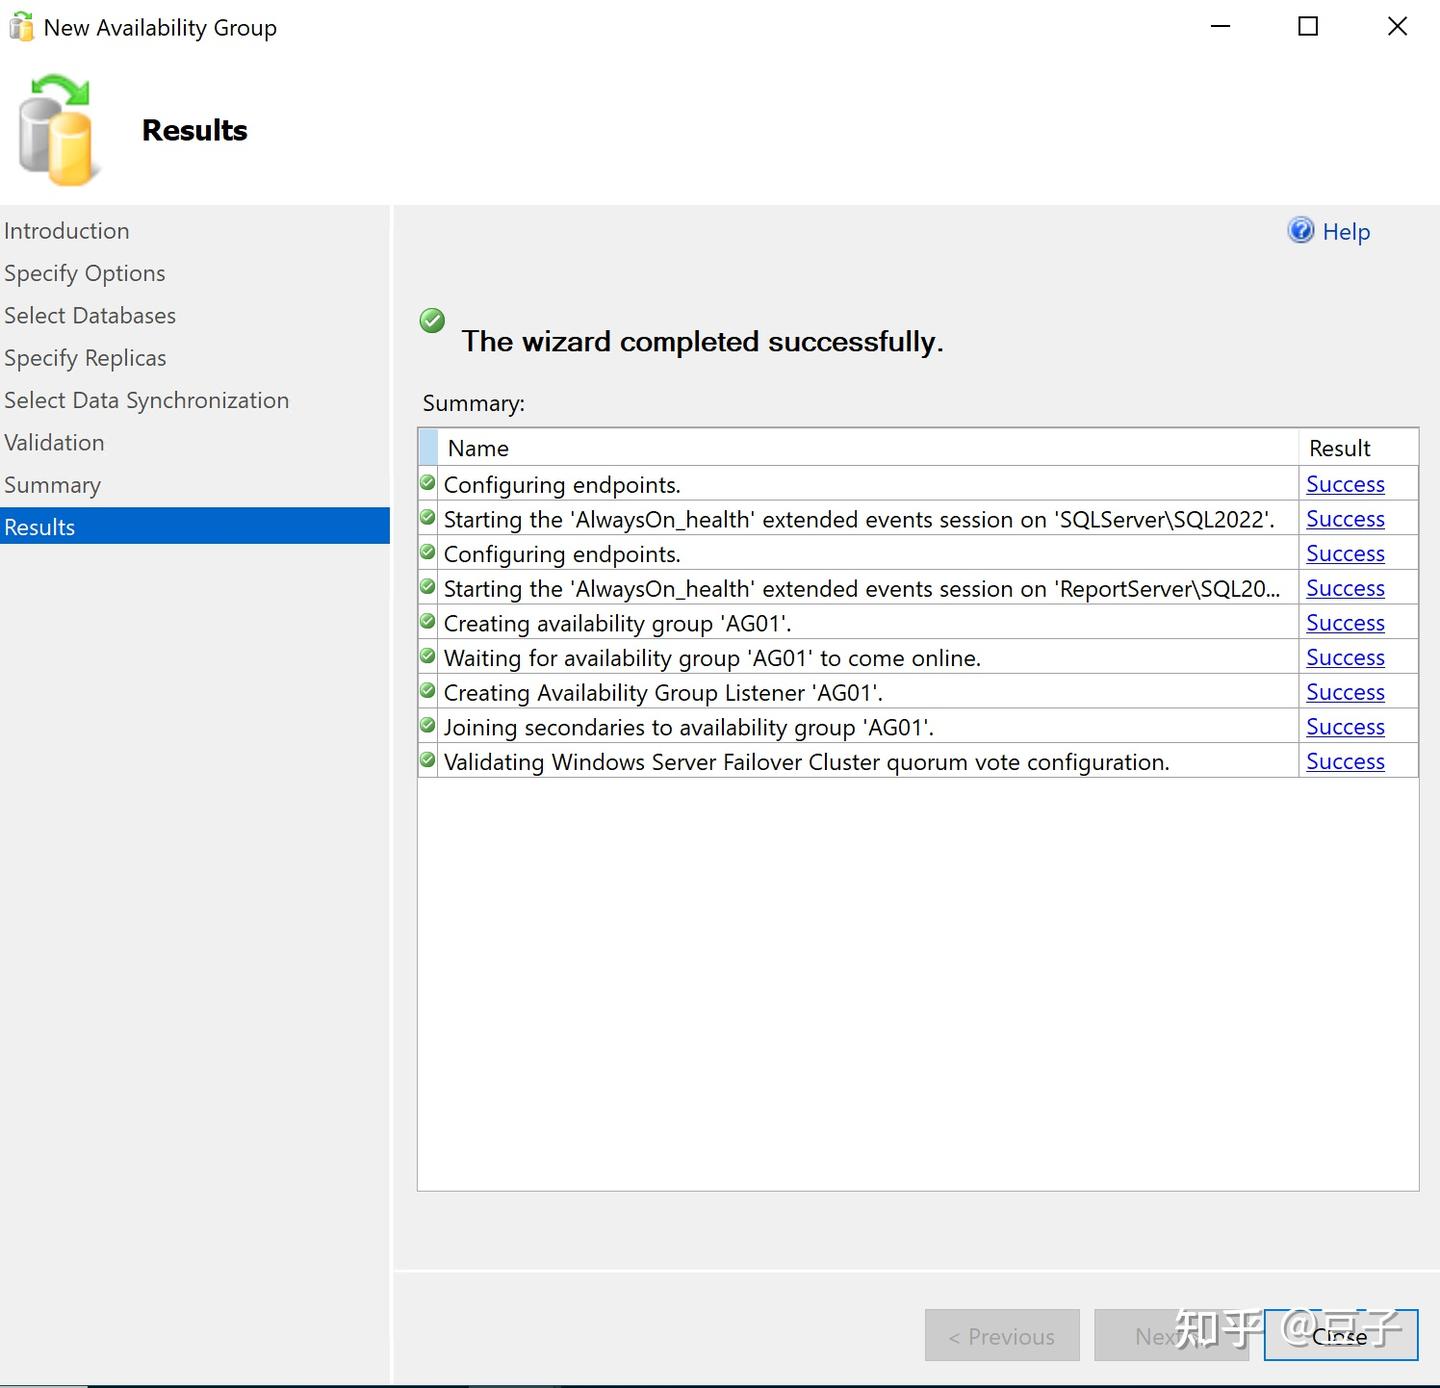This screenshot has height=1388, width=1440.
Task: Click the Result column header
Action: 1358,448
